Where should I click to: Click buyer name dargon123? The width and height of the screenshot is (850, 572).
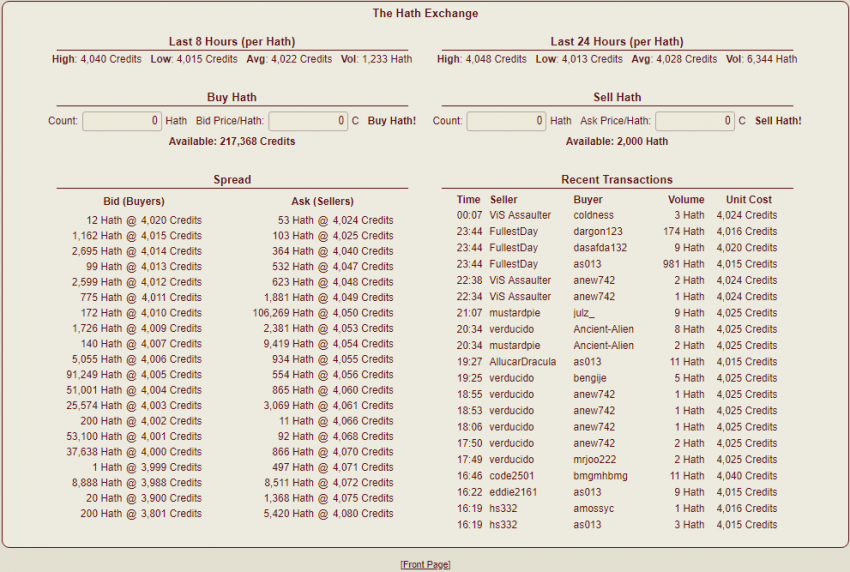598,232
